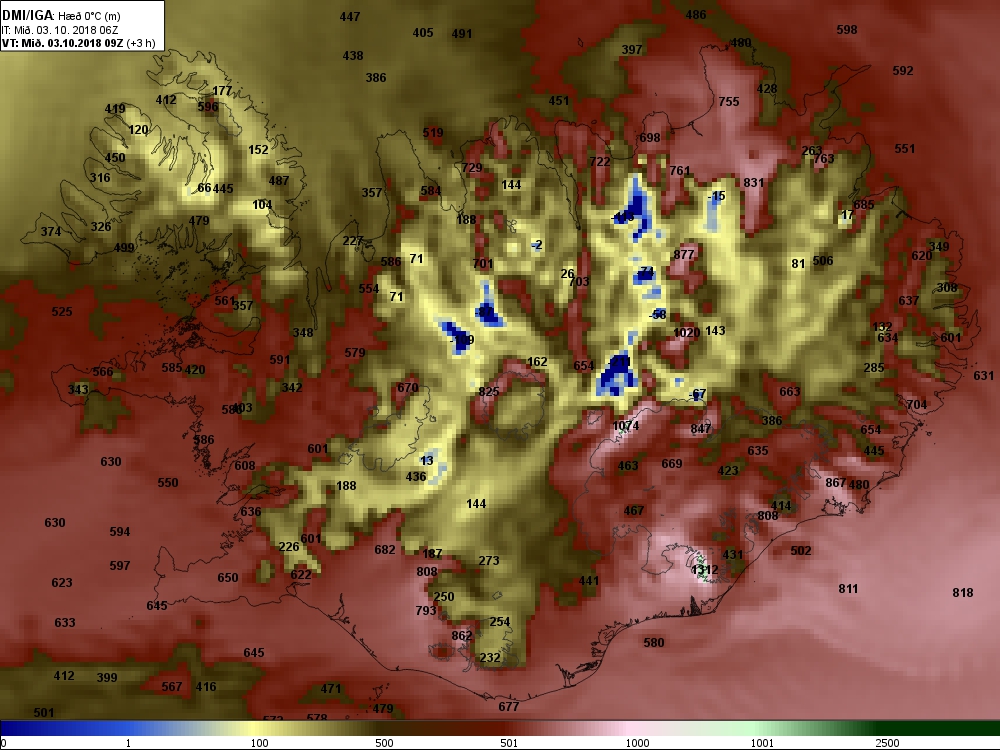This screenshot has width=1000, height=750.
Task: Click the map value 232
Action: [x=490, y=658]
